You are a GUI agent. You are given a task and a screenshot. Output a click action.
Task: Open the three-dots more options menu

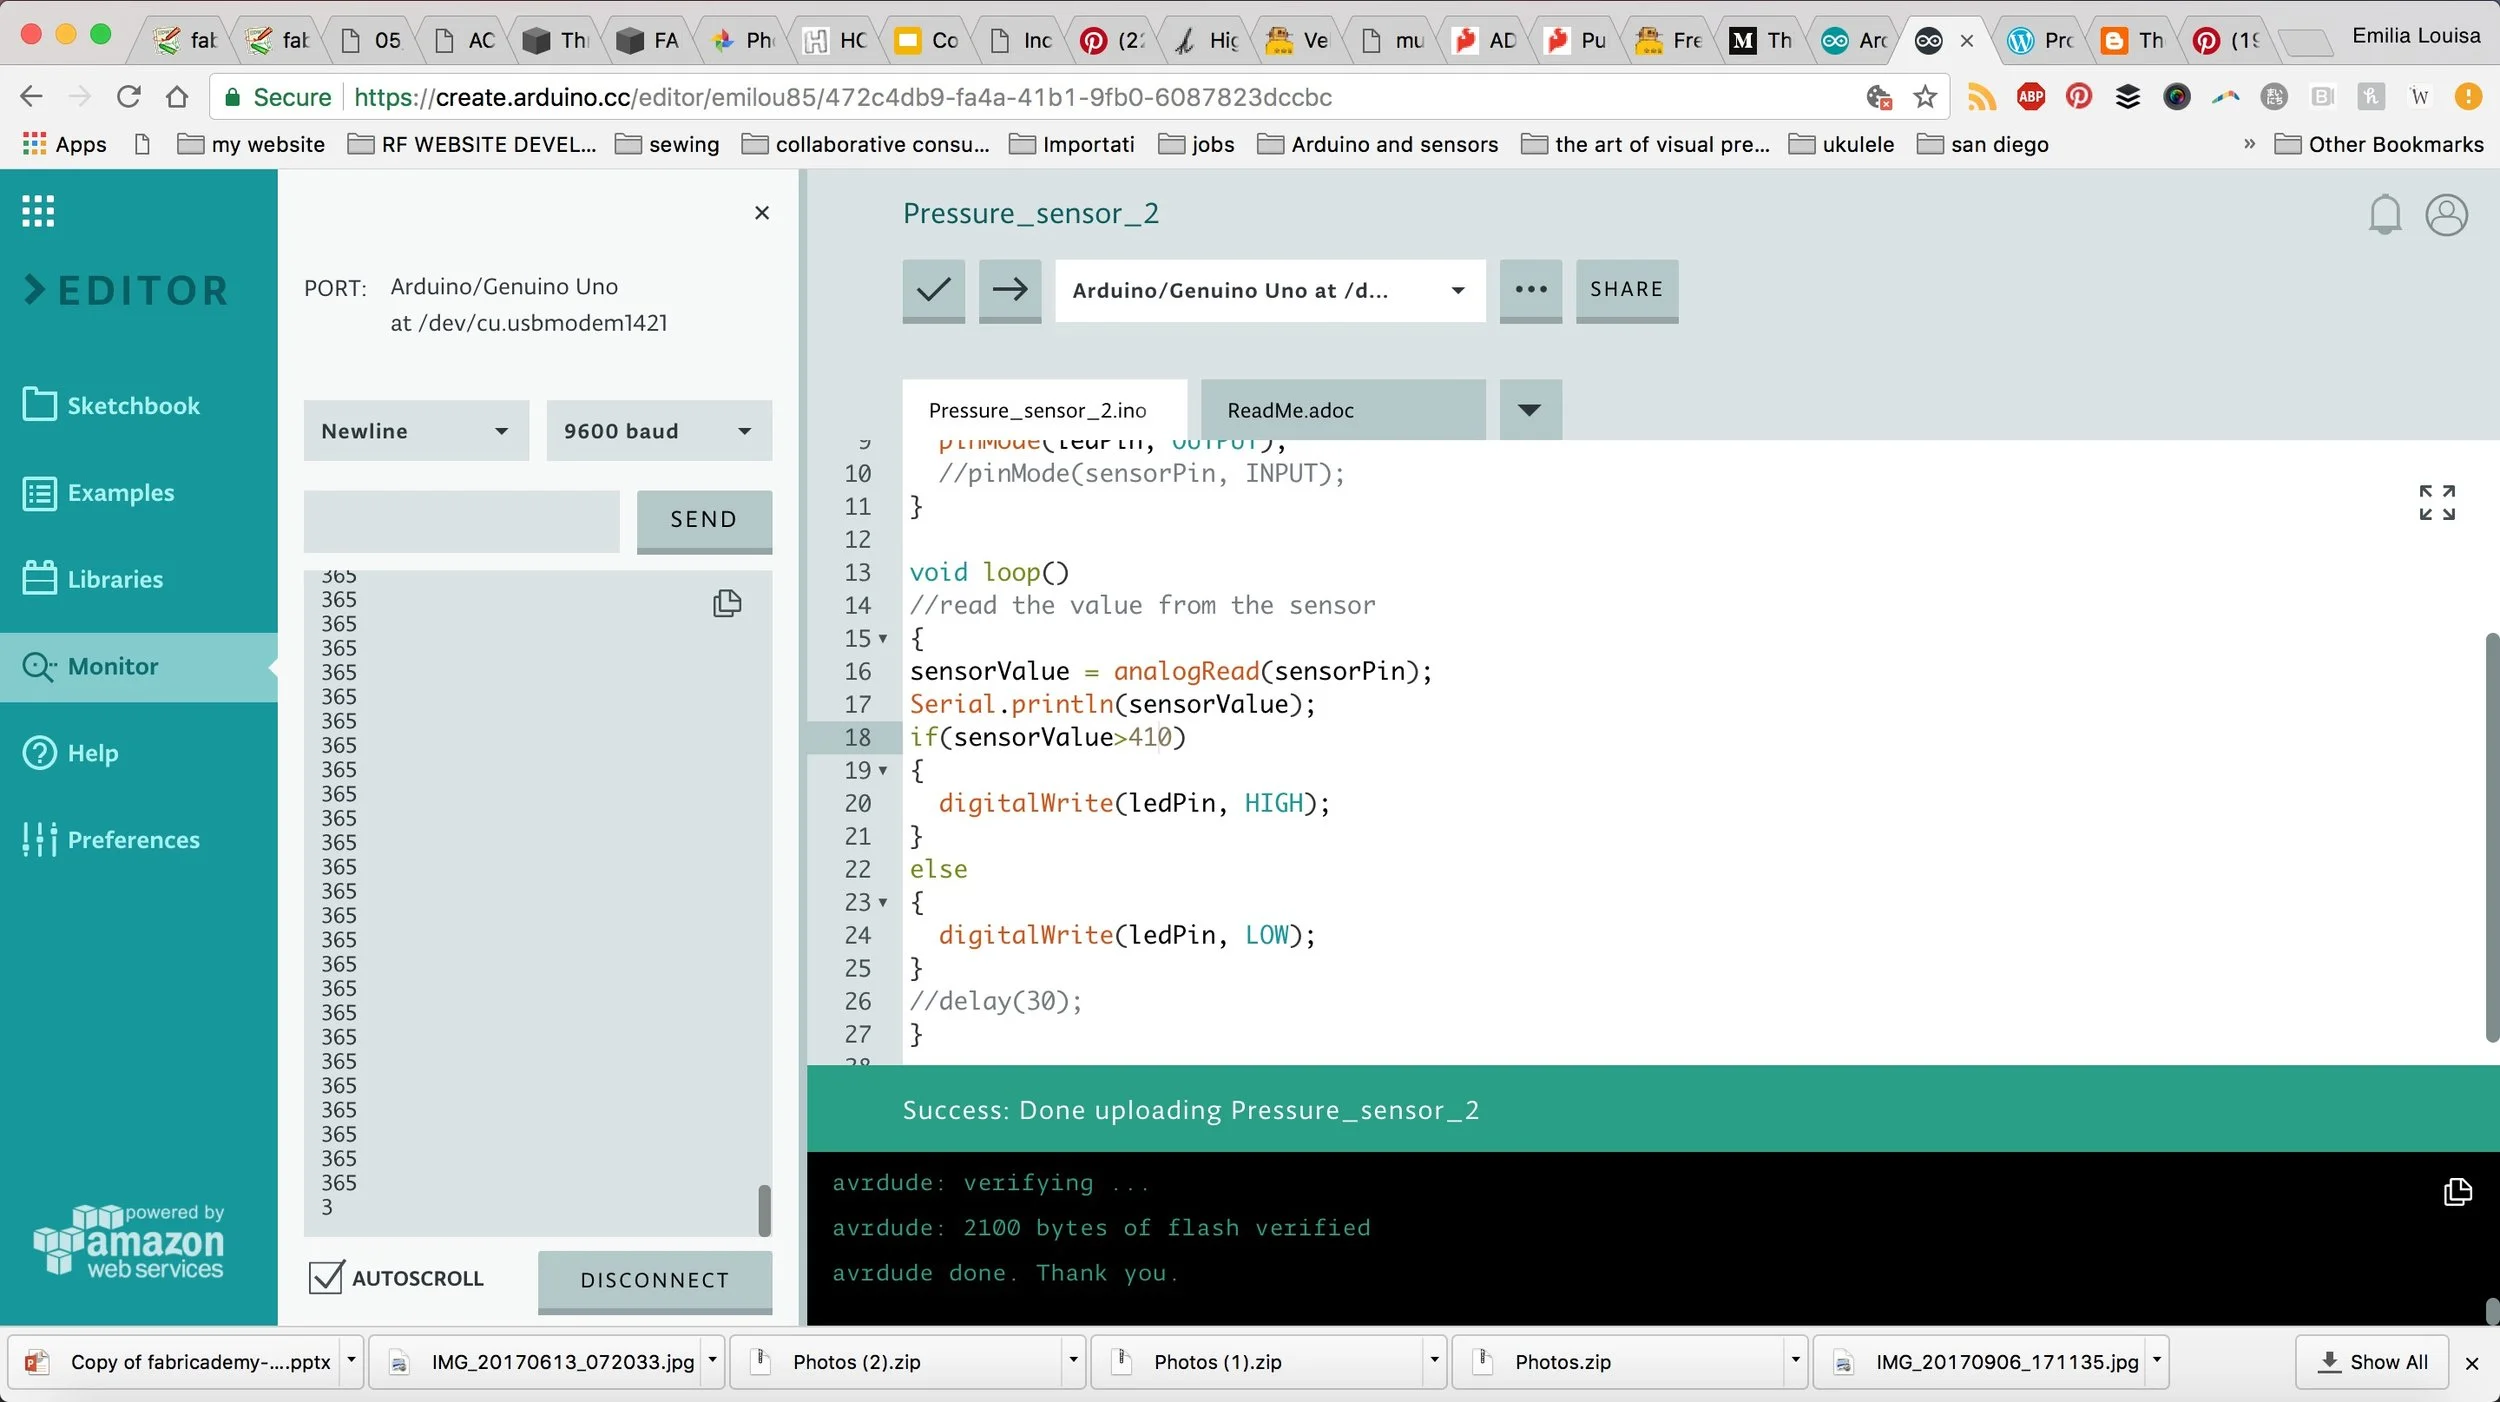pyautogui.click(x=1531, y=290)
